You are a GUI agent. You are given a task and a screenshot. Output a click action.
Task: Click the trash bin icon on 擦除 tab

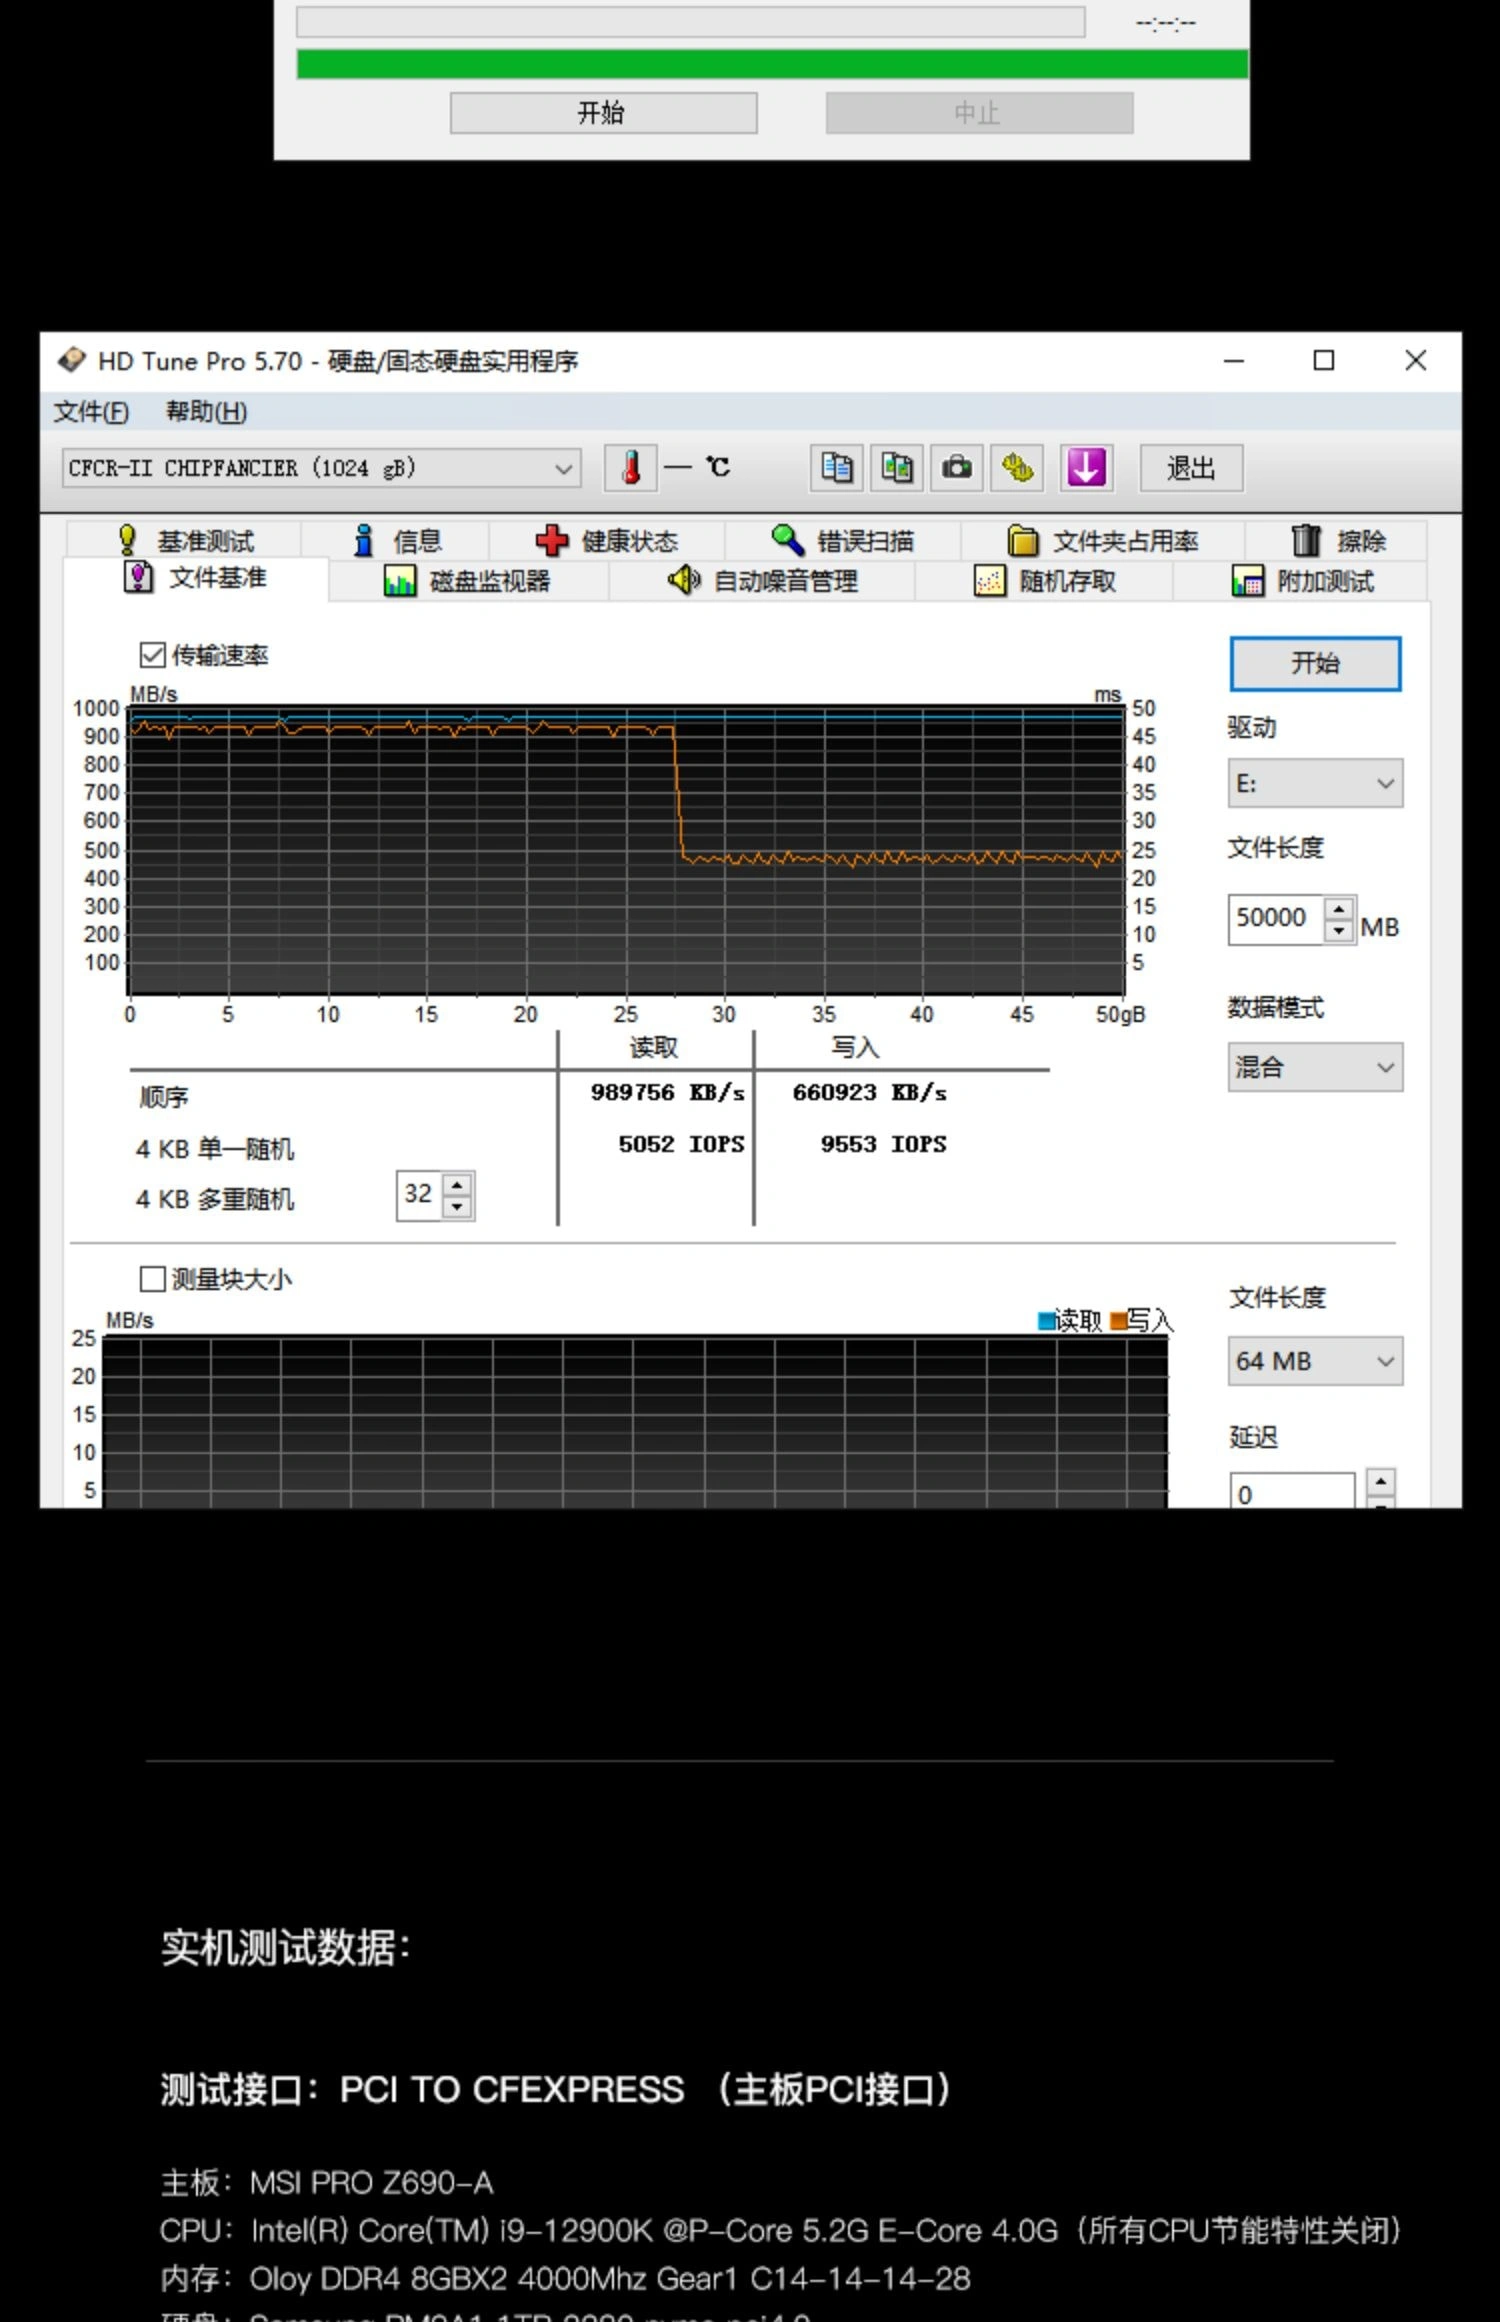[x=1306, y=540]
